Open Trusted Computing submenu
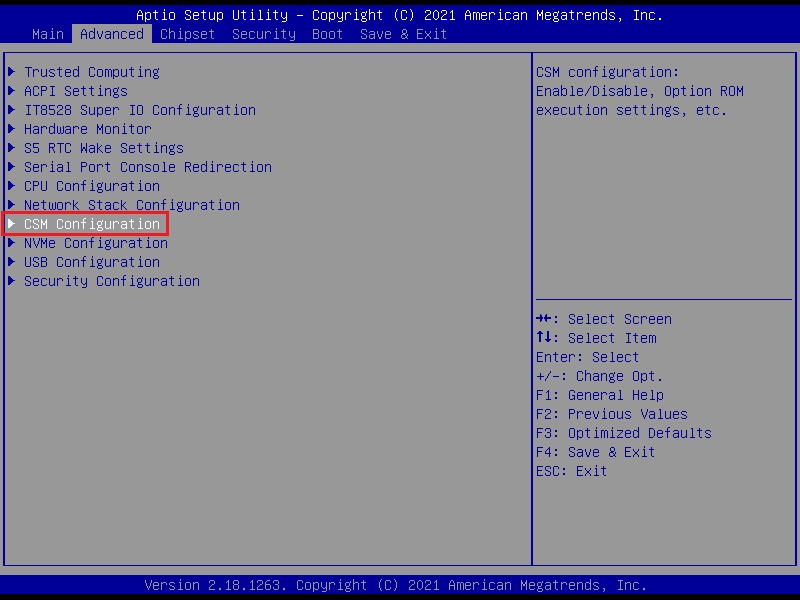 [91, 72]
